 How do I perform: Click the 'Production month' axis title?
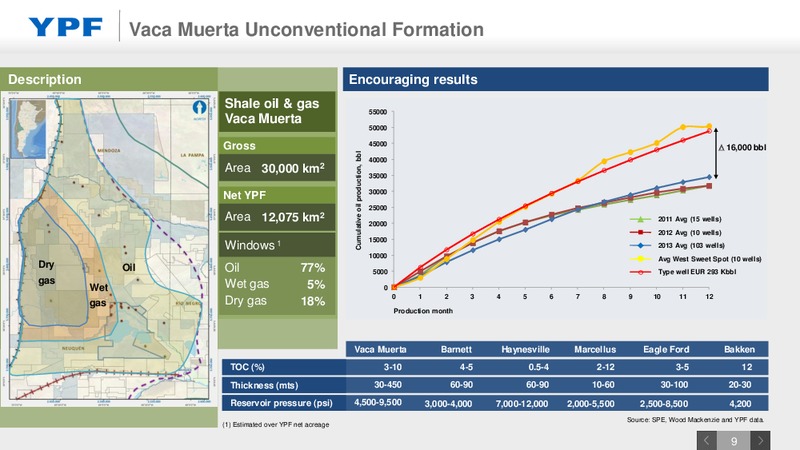(x=422, y=311)
